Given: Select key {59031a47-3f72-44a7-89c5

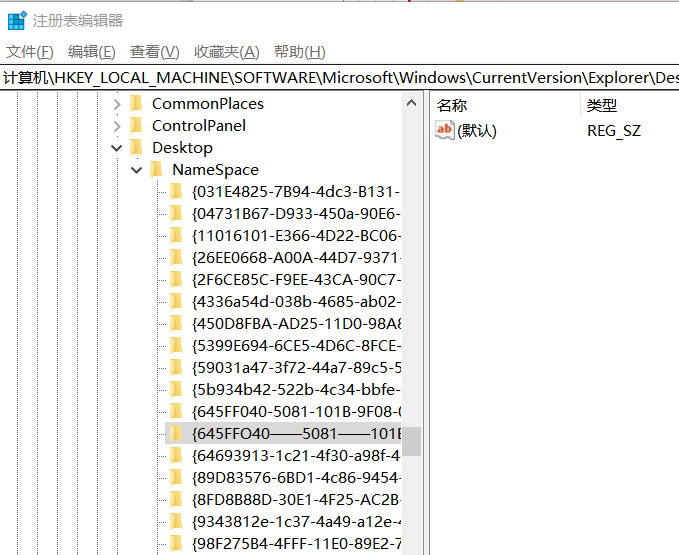Looking at the screenshot, I should pos(296,368).
